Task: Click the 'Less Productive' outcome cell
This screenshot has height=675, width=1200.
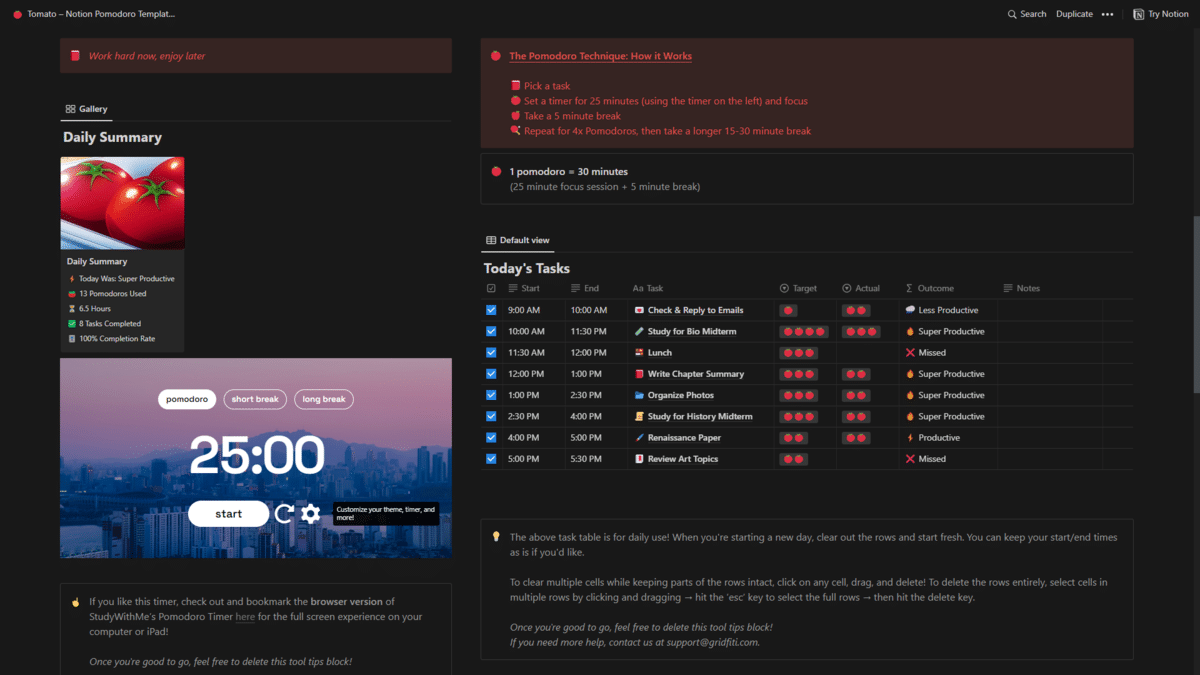Action: click(948, 310)
